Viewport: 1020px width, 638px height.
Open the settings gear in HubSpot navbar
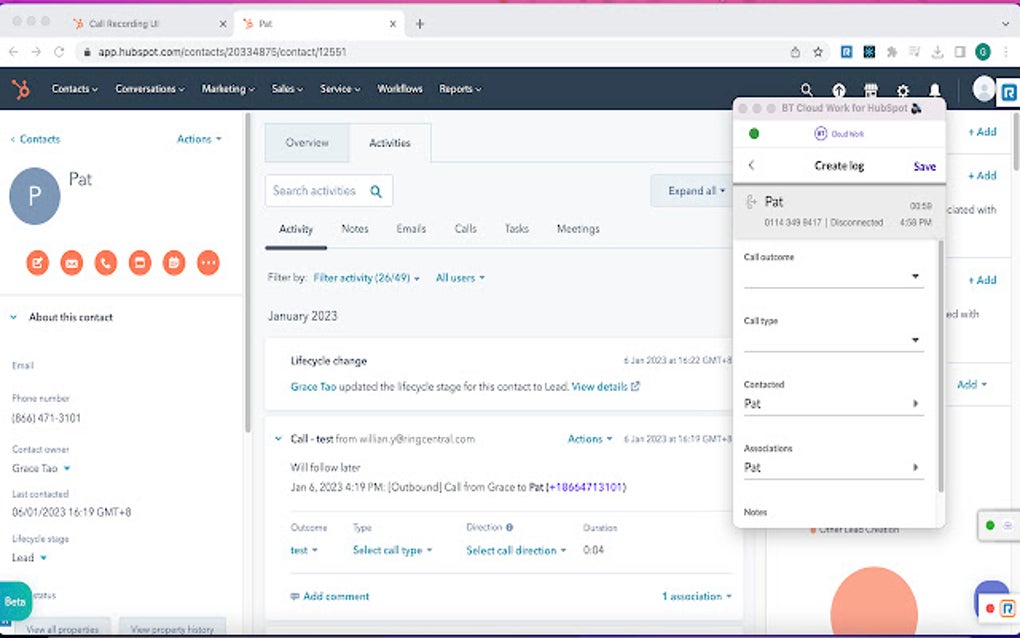pyautogui.click(x=902, y=90)
